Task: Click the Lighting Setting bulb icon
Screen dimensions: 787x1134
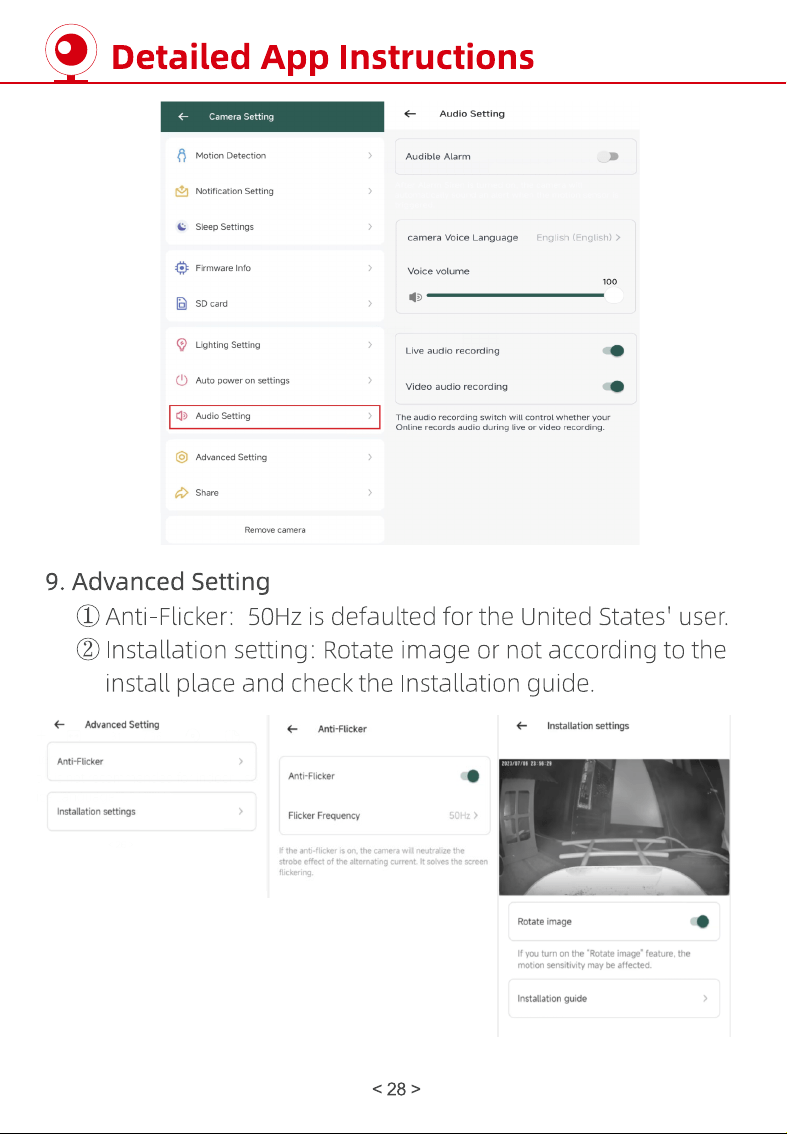Action: point(182,345)
